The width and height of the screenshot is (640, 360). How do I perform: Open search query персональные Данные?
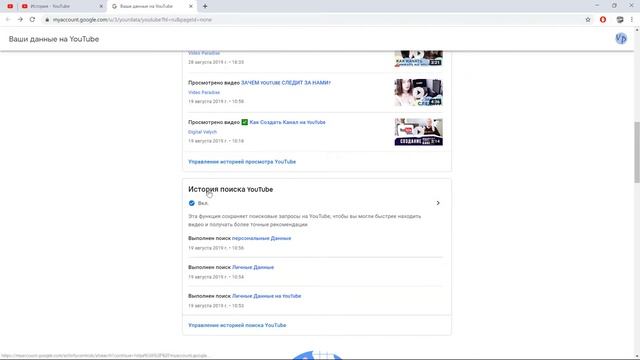[x=261, y=238]
